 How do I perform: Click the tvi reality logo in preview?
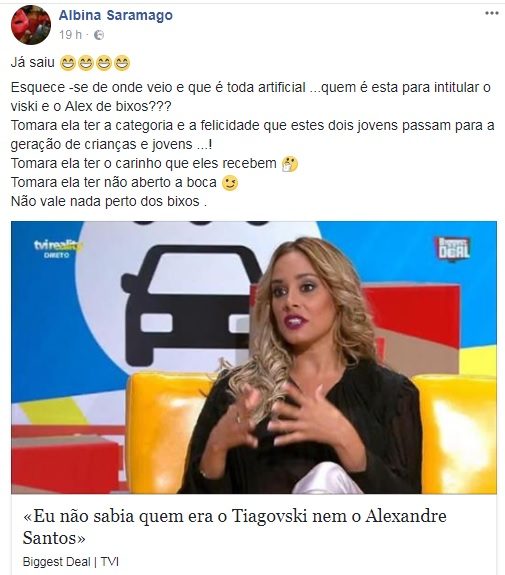click(58, 248)
